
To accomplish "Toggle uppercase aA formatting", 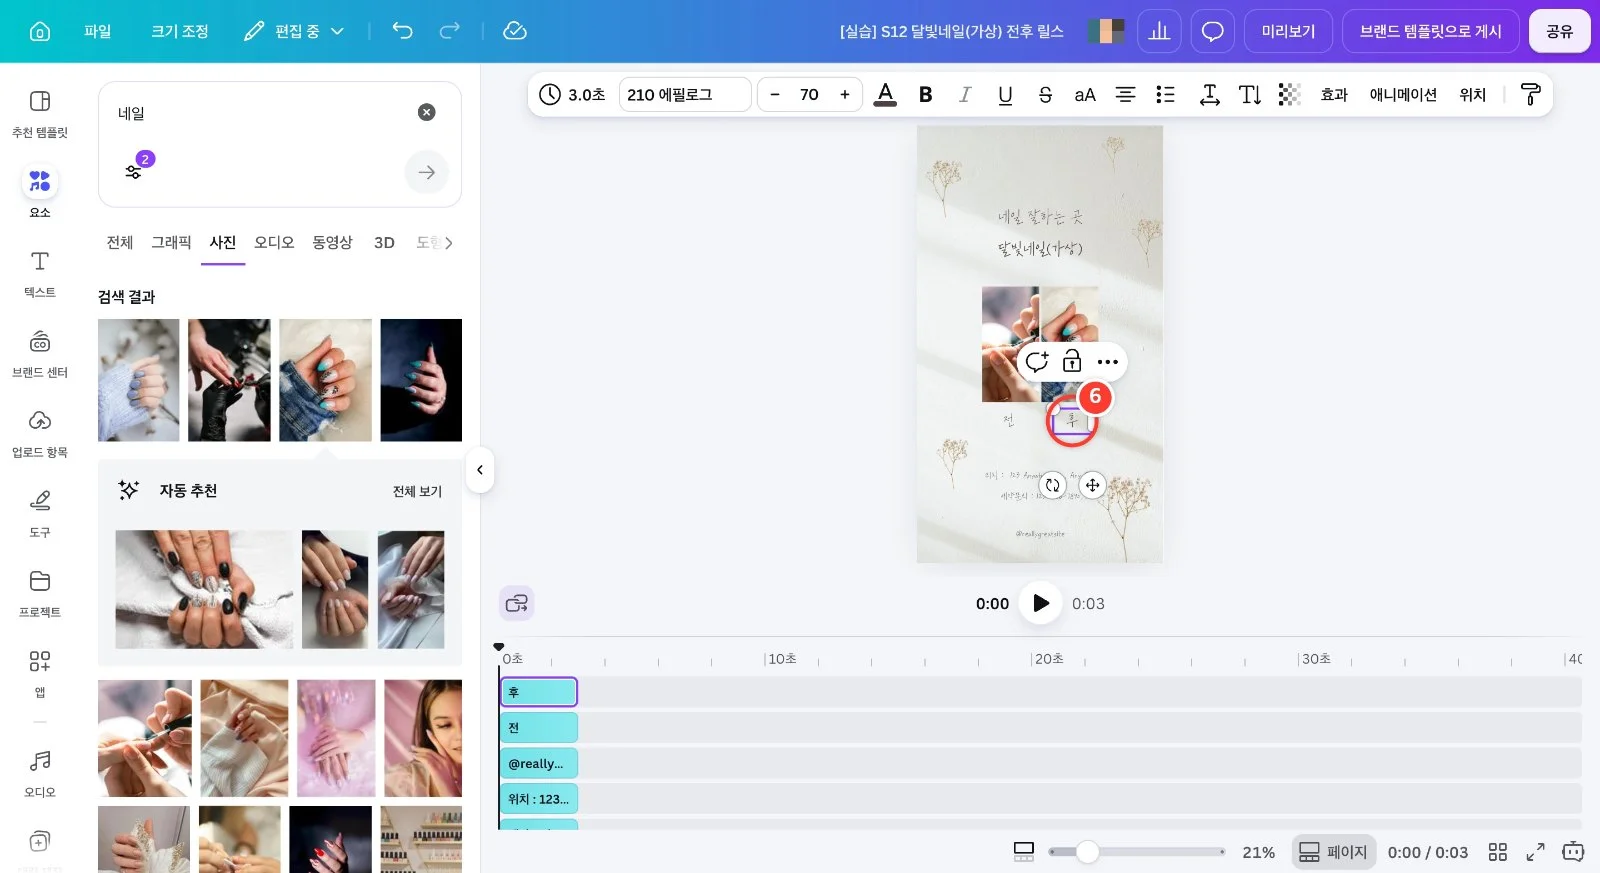I will (1085, 94).
